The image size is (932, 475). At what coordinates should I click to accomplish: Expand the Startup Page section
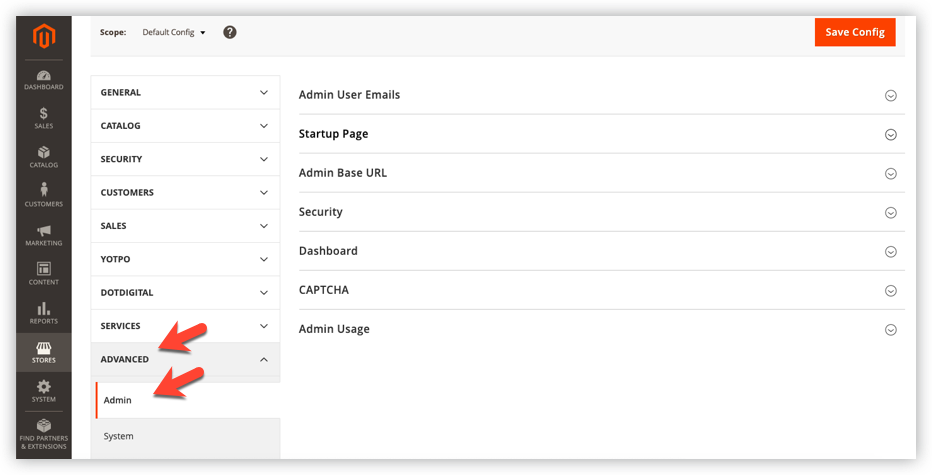coord(602,134)
